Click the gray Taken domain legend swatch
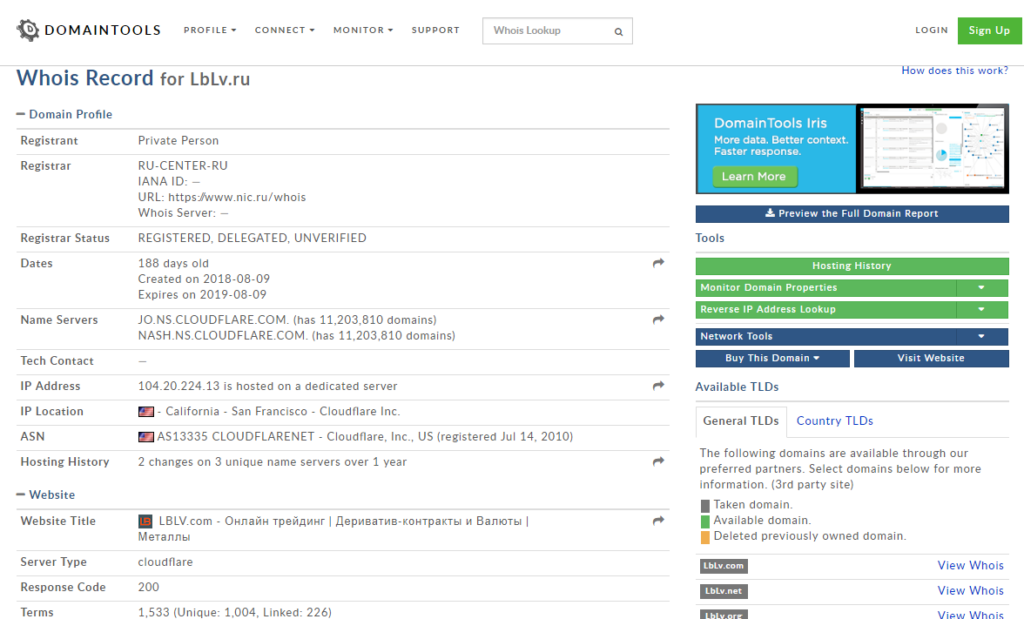Viewport: 1024px width, 619px height. click(705, 505)
